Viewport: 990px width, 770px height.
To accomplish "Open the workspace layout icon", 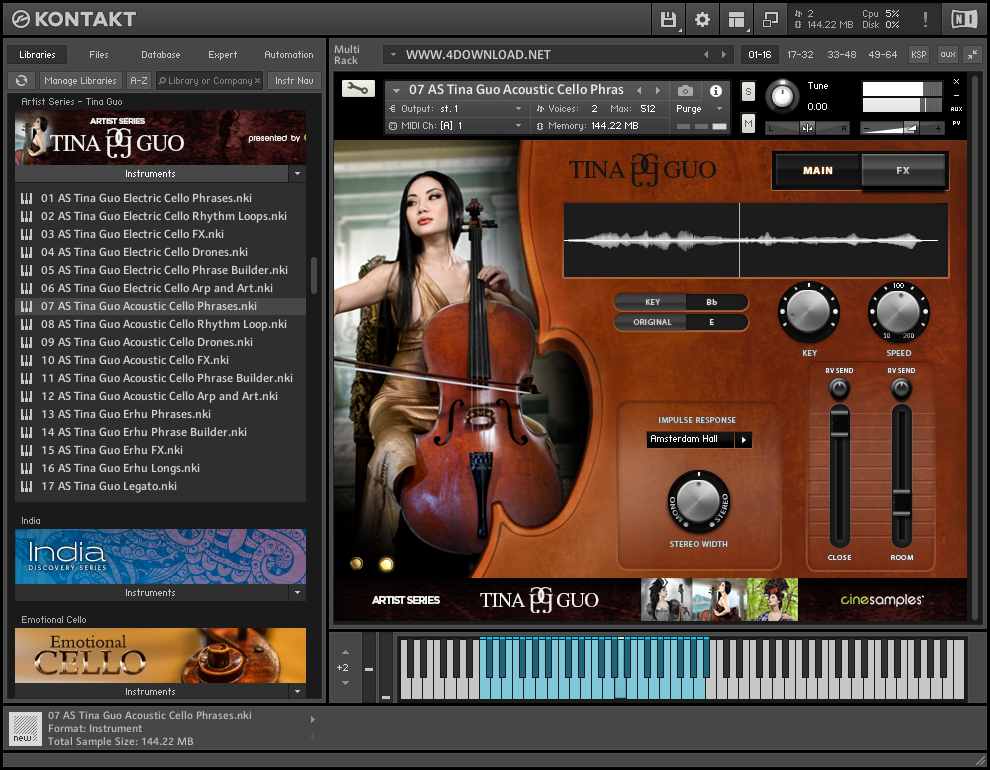I will click(x=736, y=20).
